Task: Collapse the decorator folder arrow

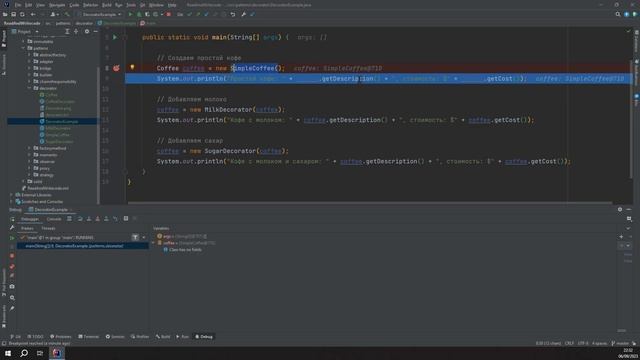Action: click(x=30, y=88)
